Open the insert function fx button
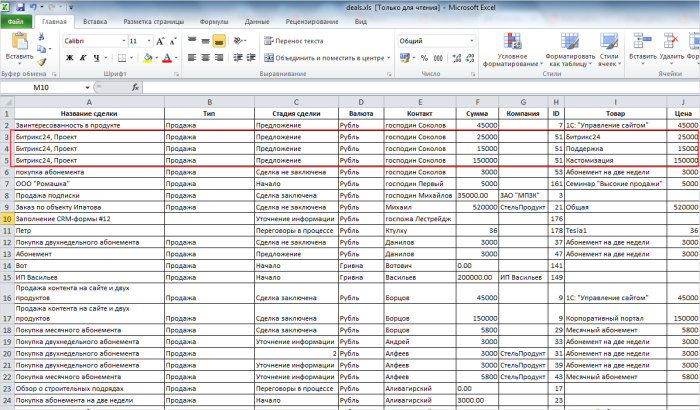This screenshot has width=700, height=410. coord(135,88)
